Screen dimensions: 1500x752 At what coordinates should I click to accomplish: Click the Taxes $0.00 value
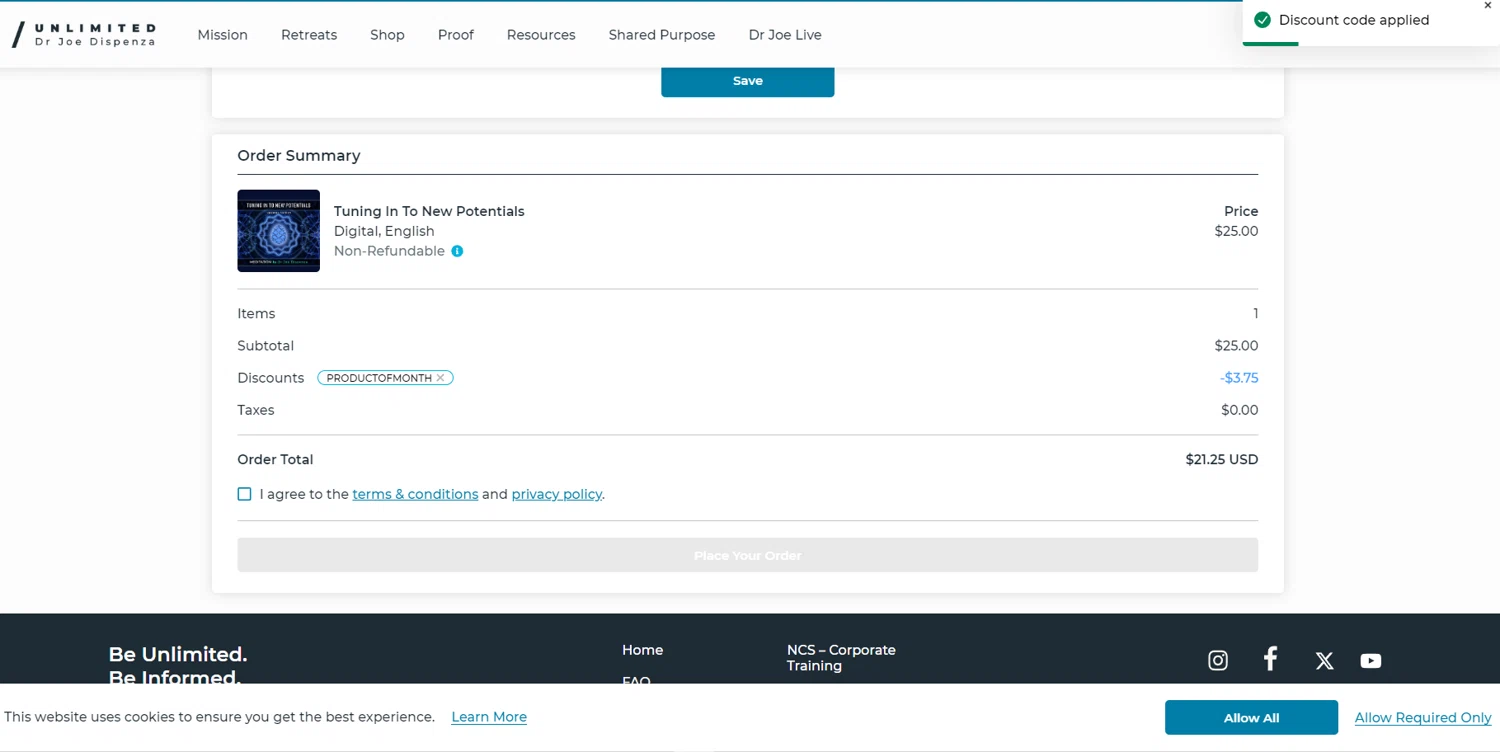tap(1240, 410)
